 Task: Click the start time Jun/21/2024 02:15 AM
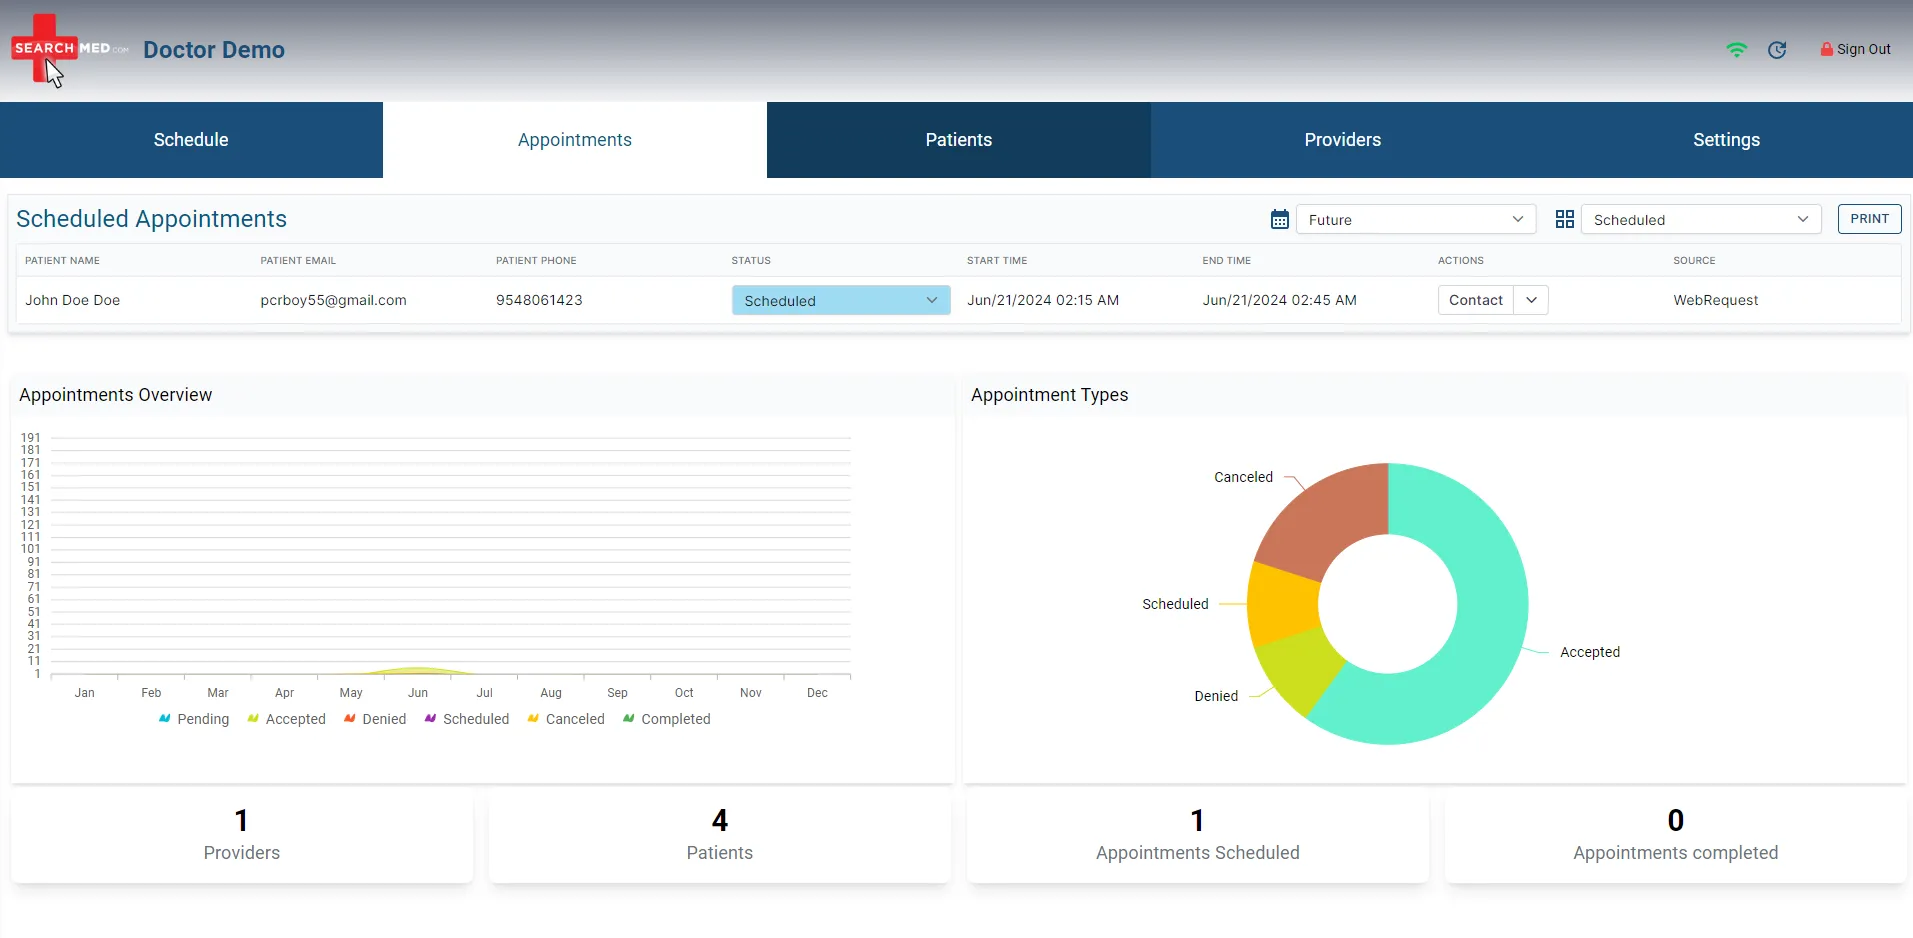(1043, 300)
